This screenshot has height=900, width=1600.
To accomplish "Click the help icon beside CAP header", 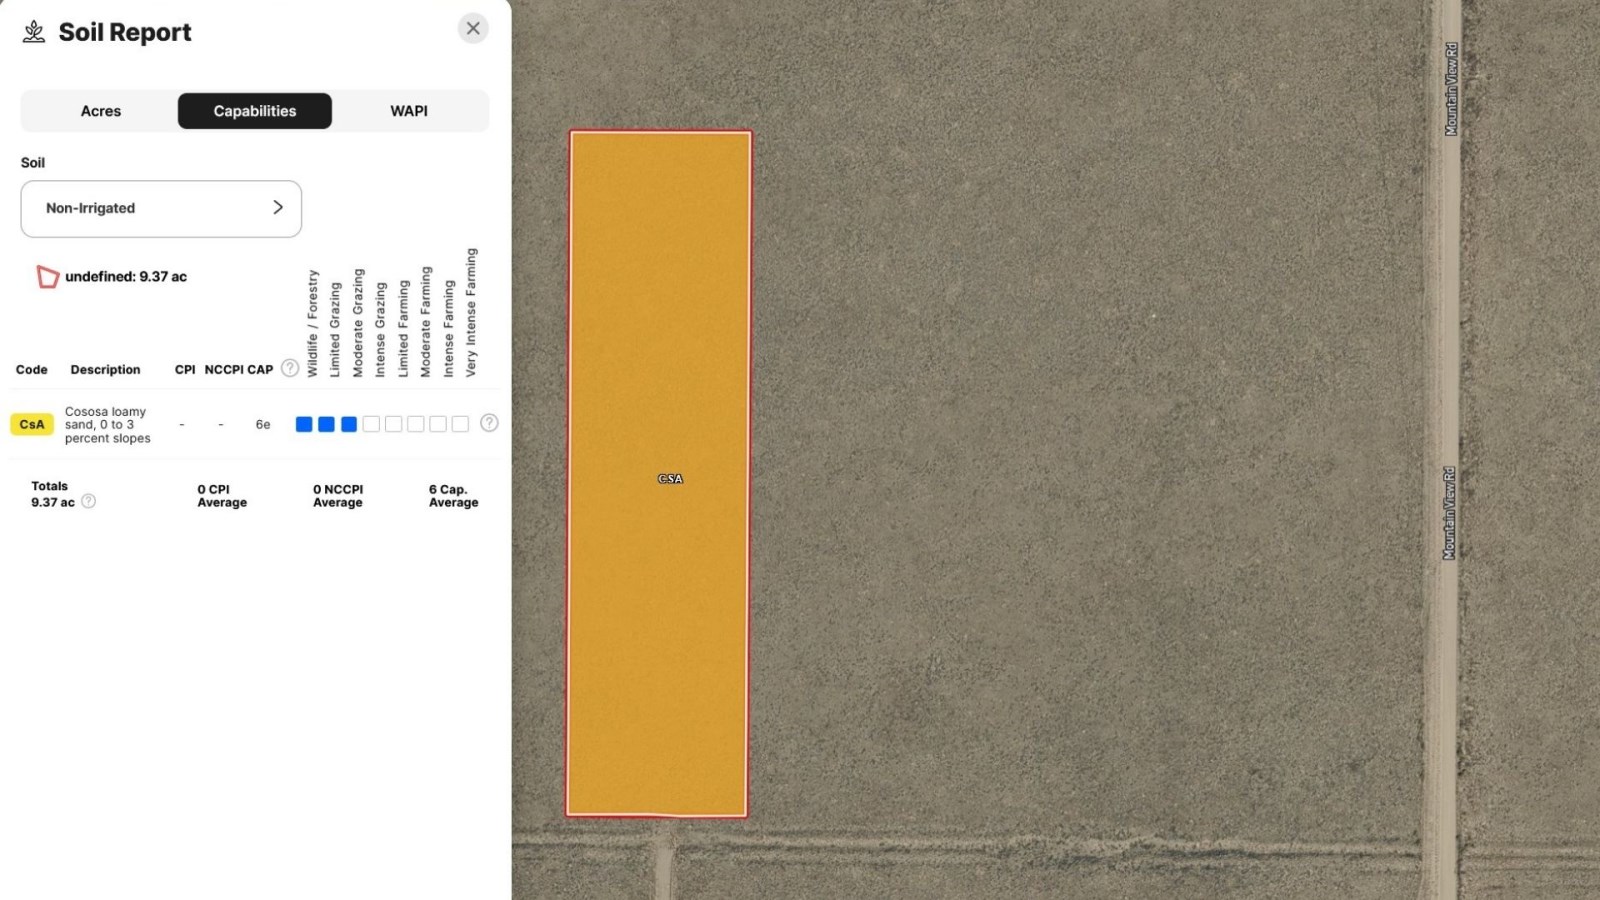I will 290,368.
